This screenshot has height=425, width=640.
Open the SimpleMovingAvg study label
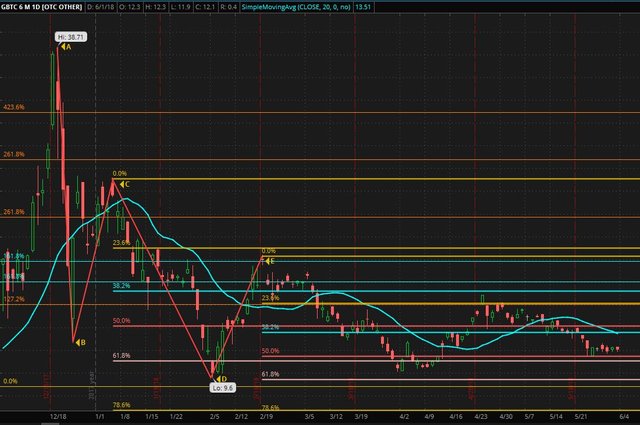[x=296, y=7]
